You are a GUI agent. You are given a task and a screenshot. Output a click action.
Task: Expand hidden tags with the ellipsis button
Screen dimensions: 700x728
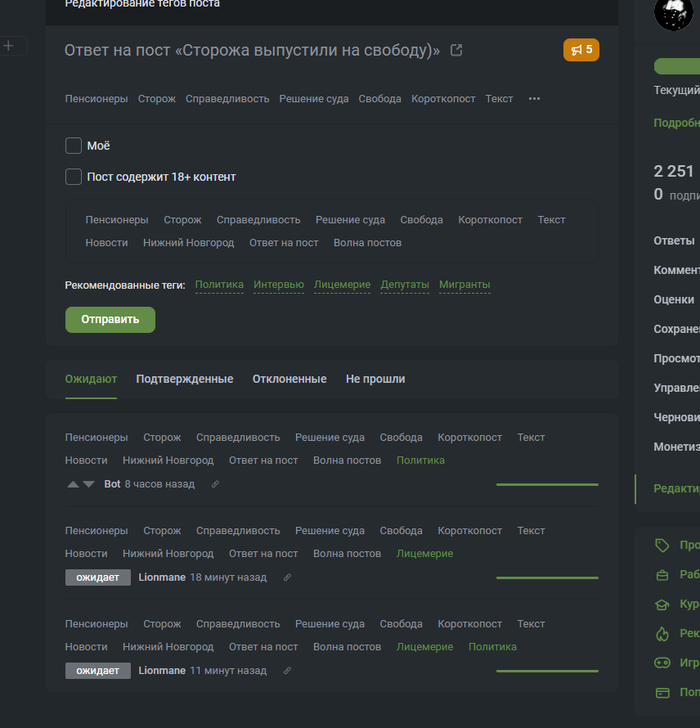click(x=534, y=99)
